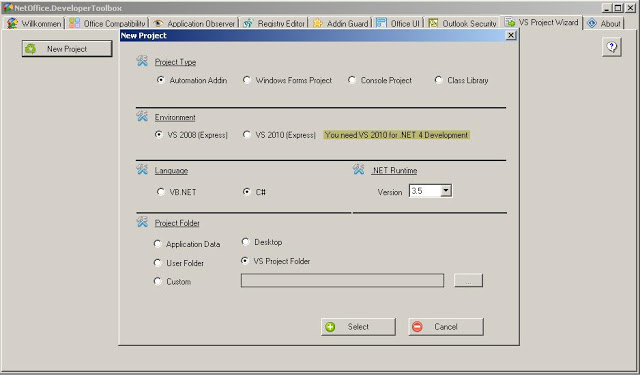Switch to Addin Guard tab
This screenshot has height=376, width=640.
(x=341, y=23)
